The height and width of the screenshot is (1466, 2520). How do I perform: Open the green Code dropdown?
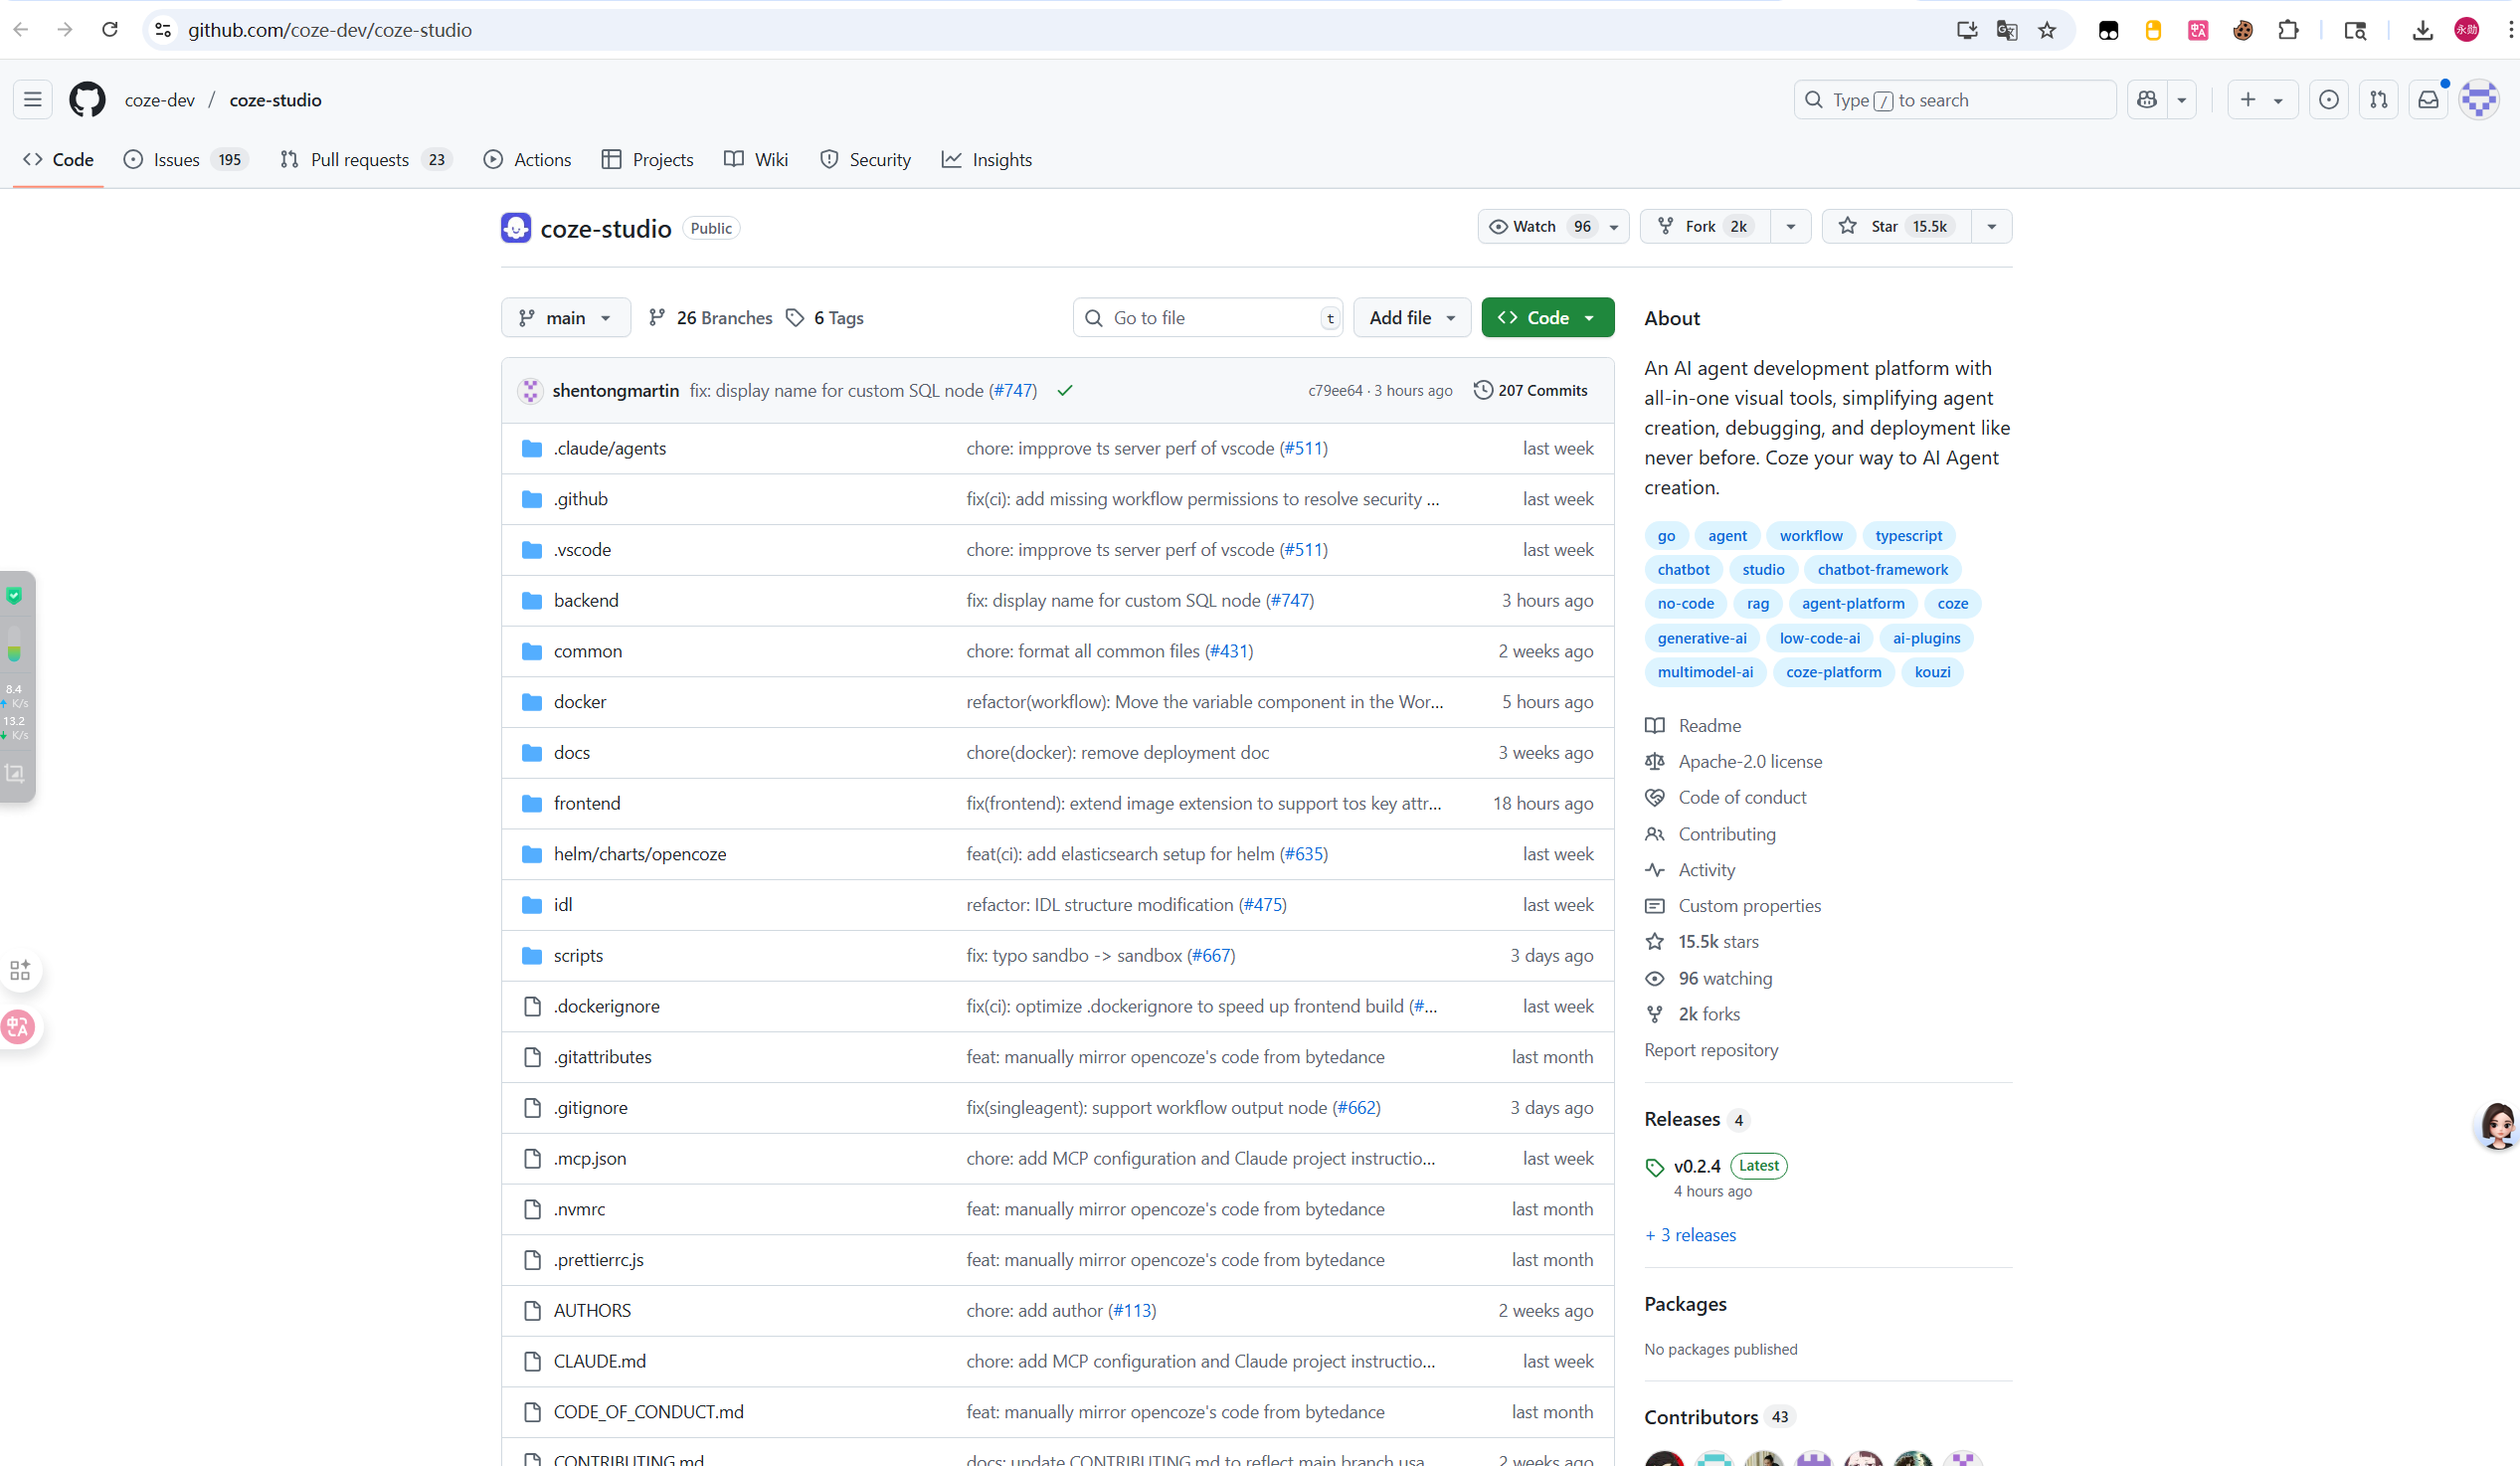pyautogui.click(x=1548, y=318)
